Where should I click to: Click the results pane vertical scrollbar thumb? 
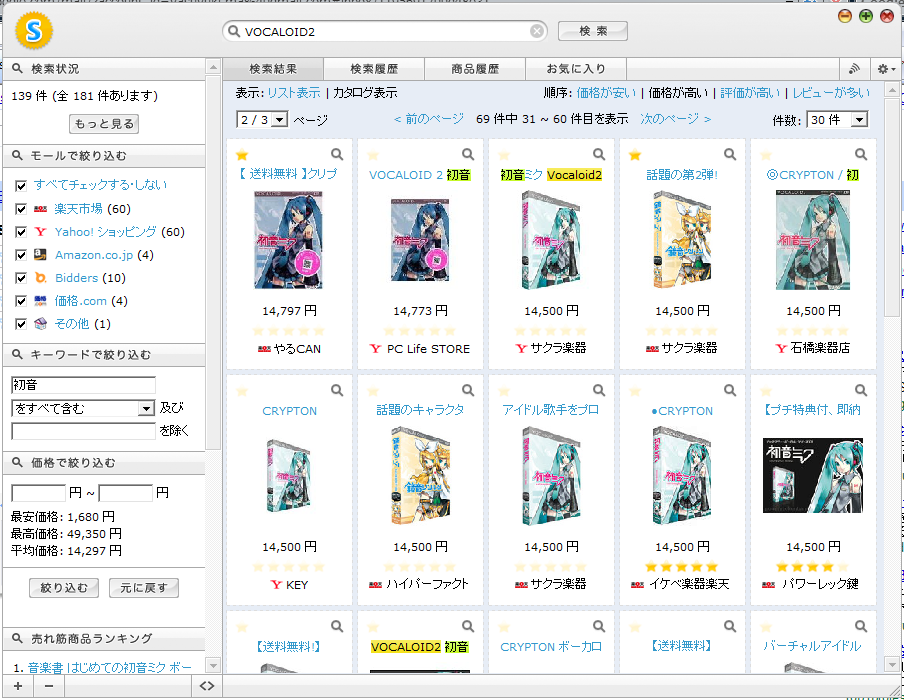pos(891,206)
